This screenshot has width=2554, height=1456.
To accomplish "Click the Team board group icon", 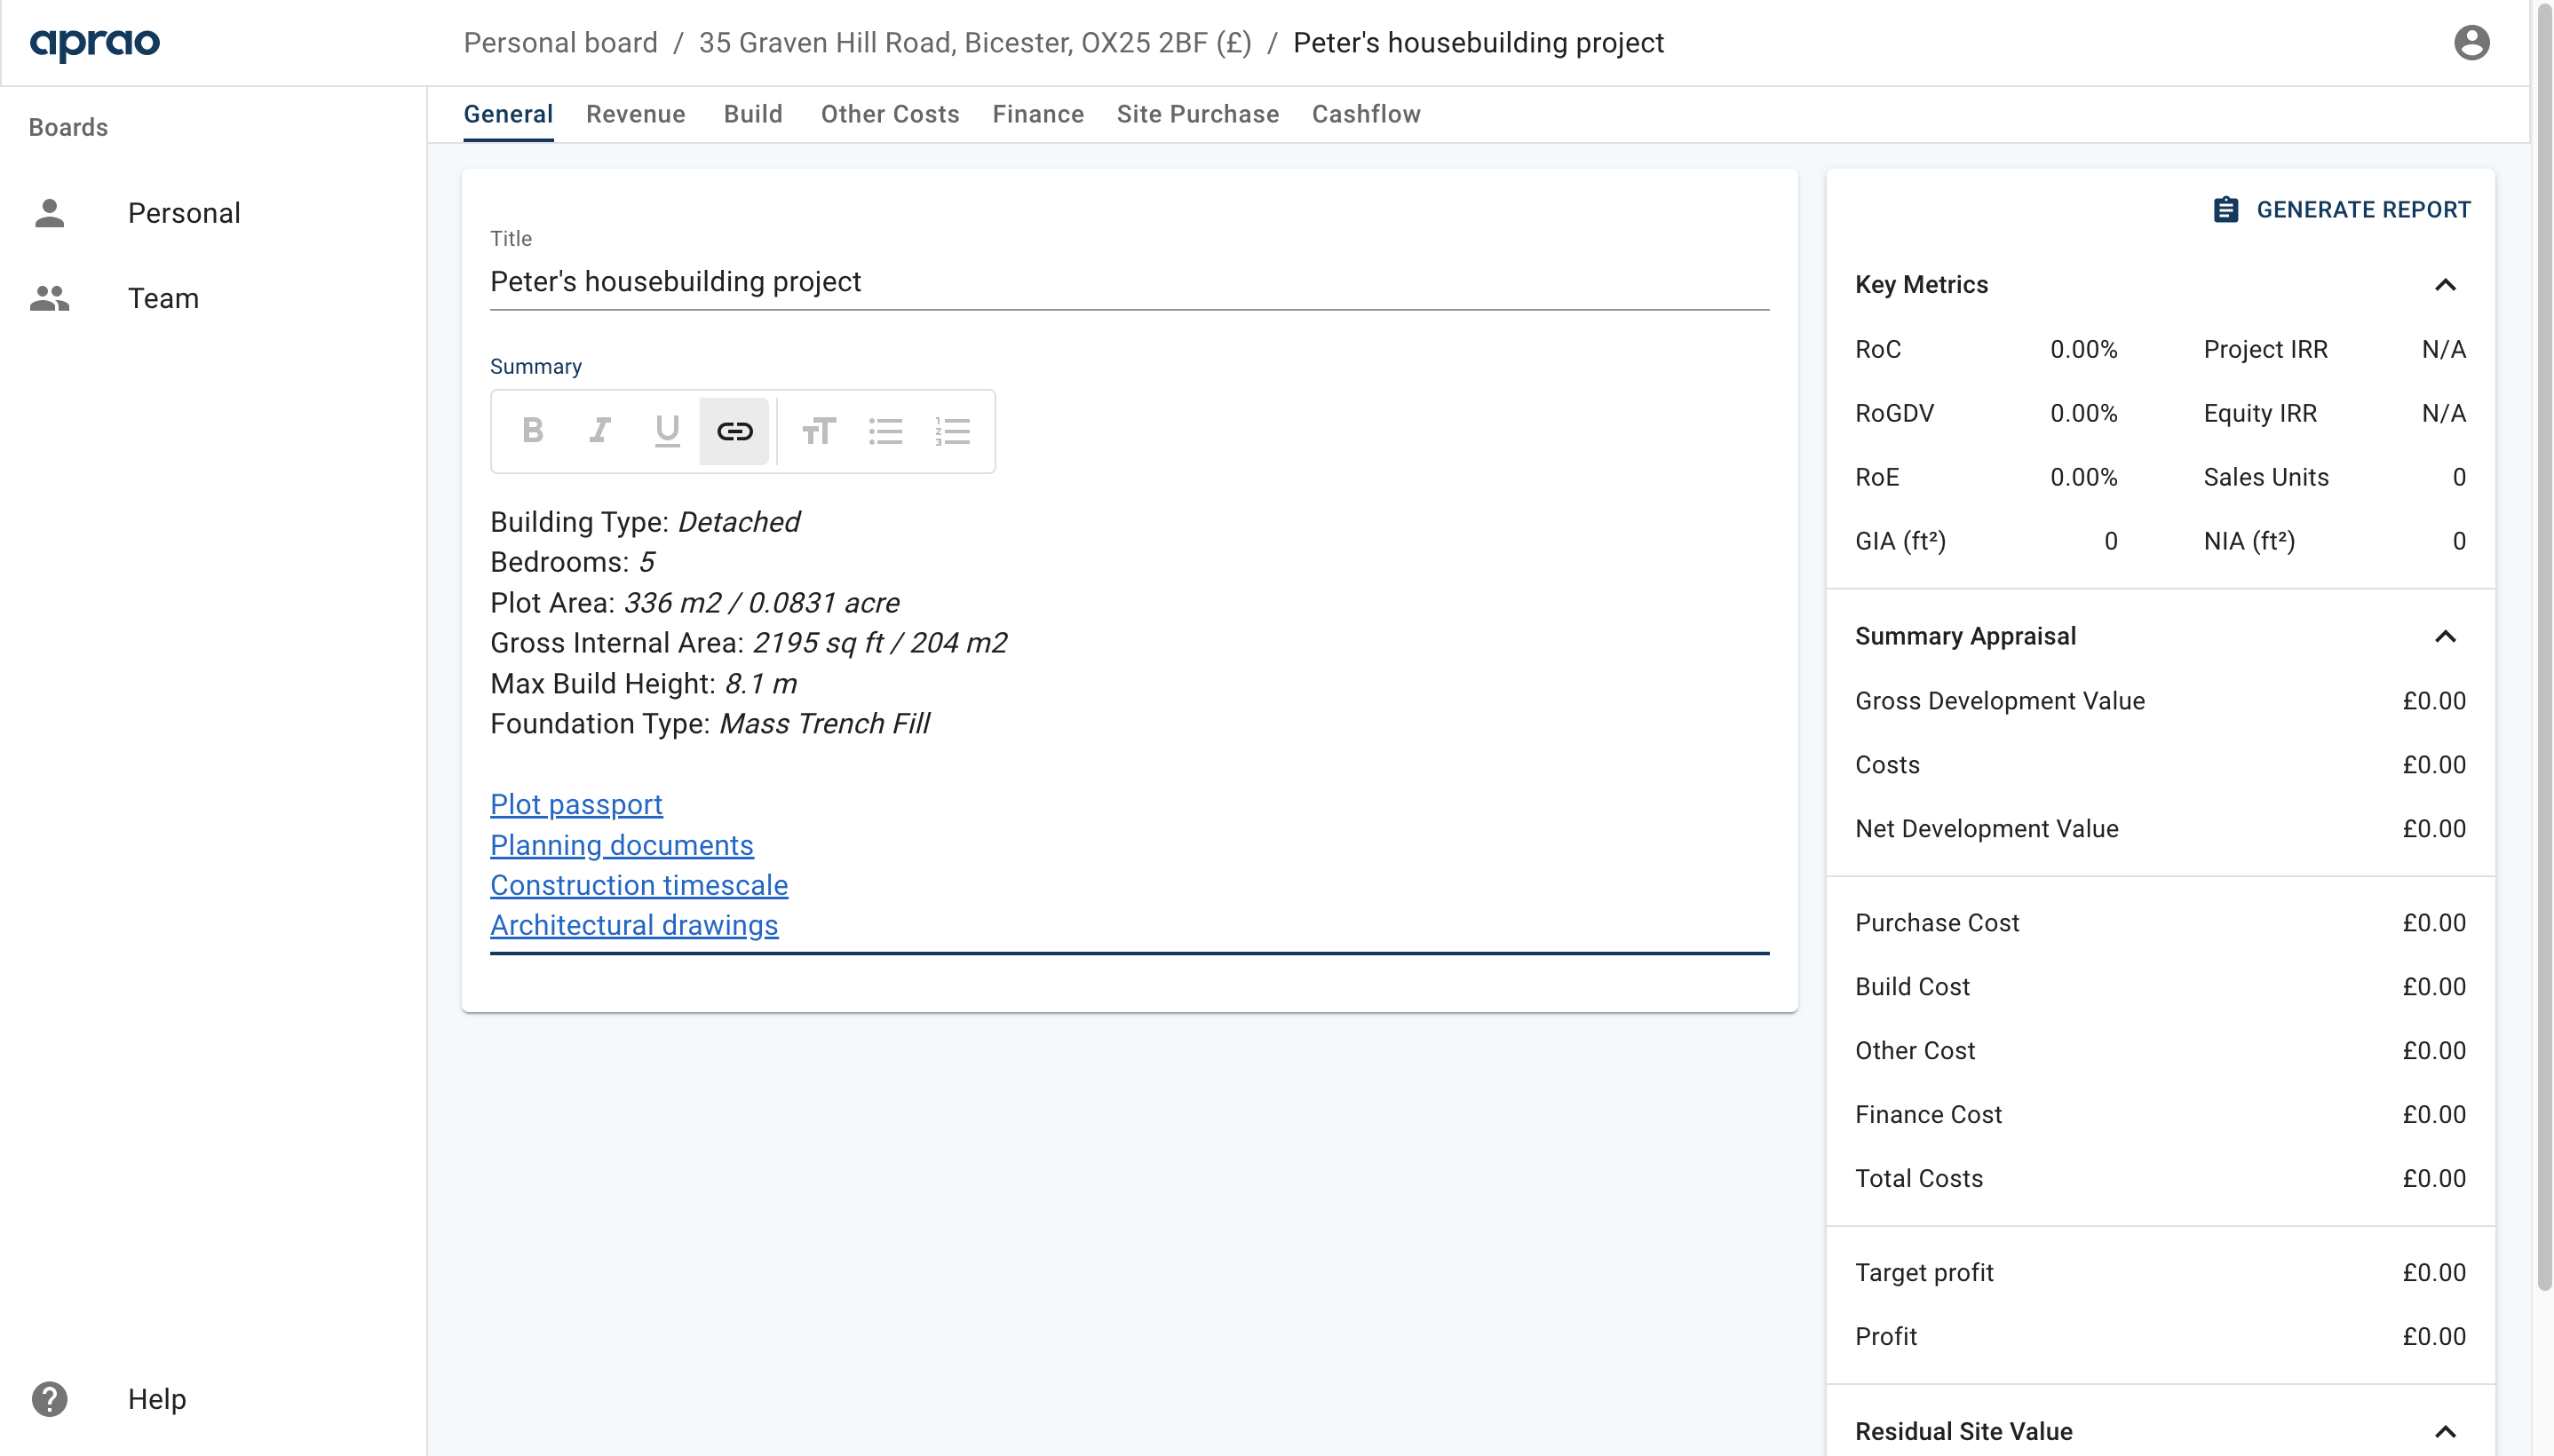I will [x=49, y=298].
